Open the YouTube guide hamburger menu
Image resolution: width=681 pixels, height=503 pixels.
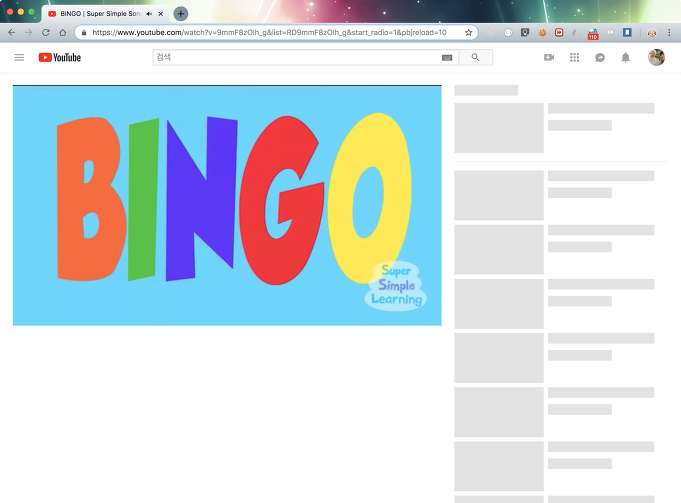click(x=19, y=57)
